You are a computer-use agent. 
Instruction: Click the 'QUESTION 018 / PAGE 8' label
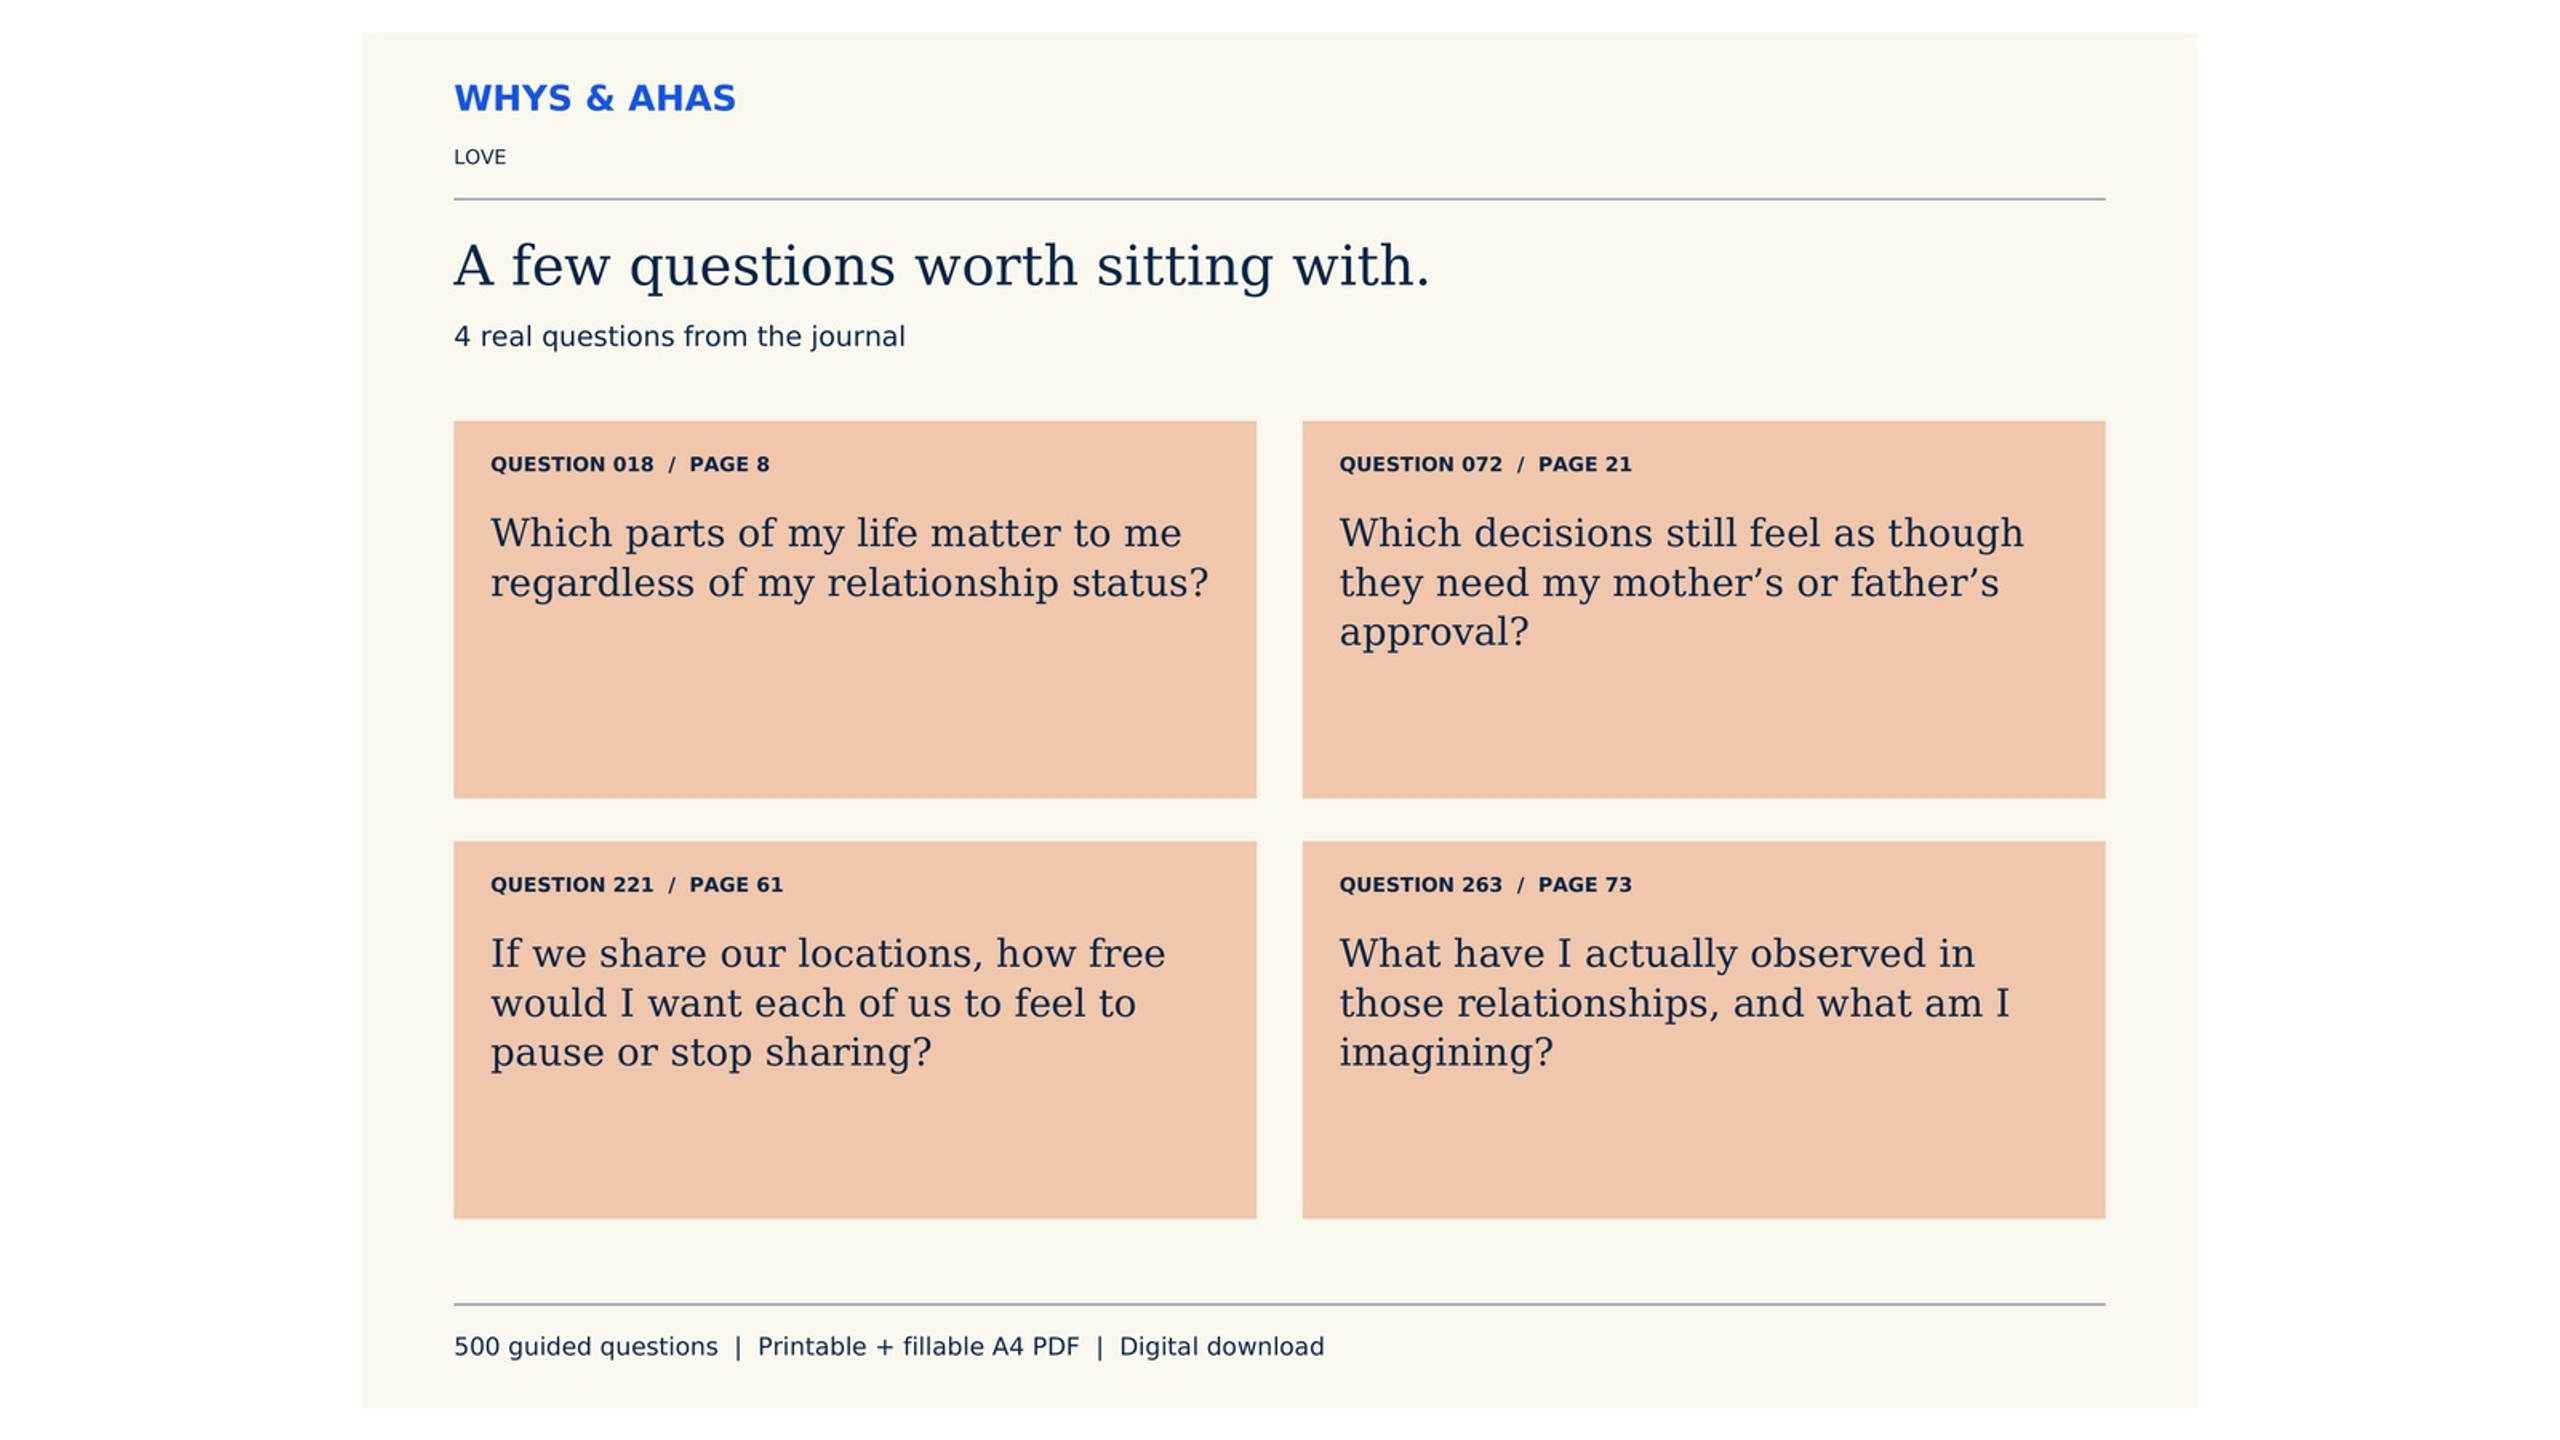(x=629, y=464)
